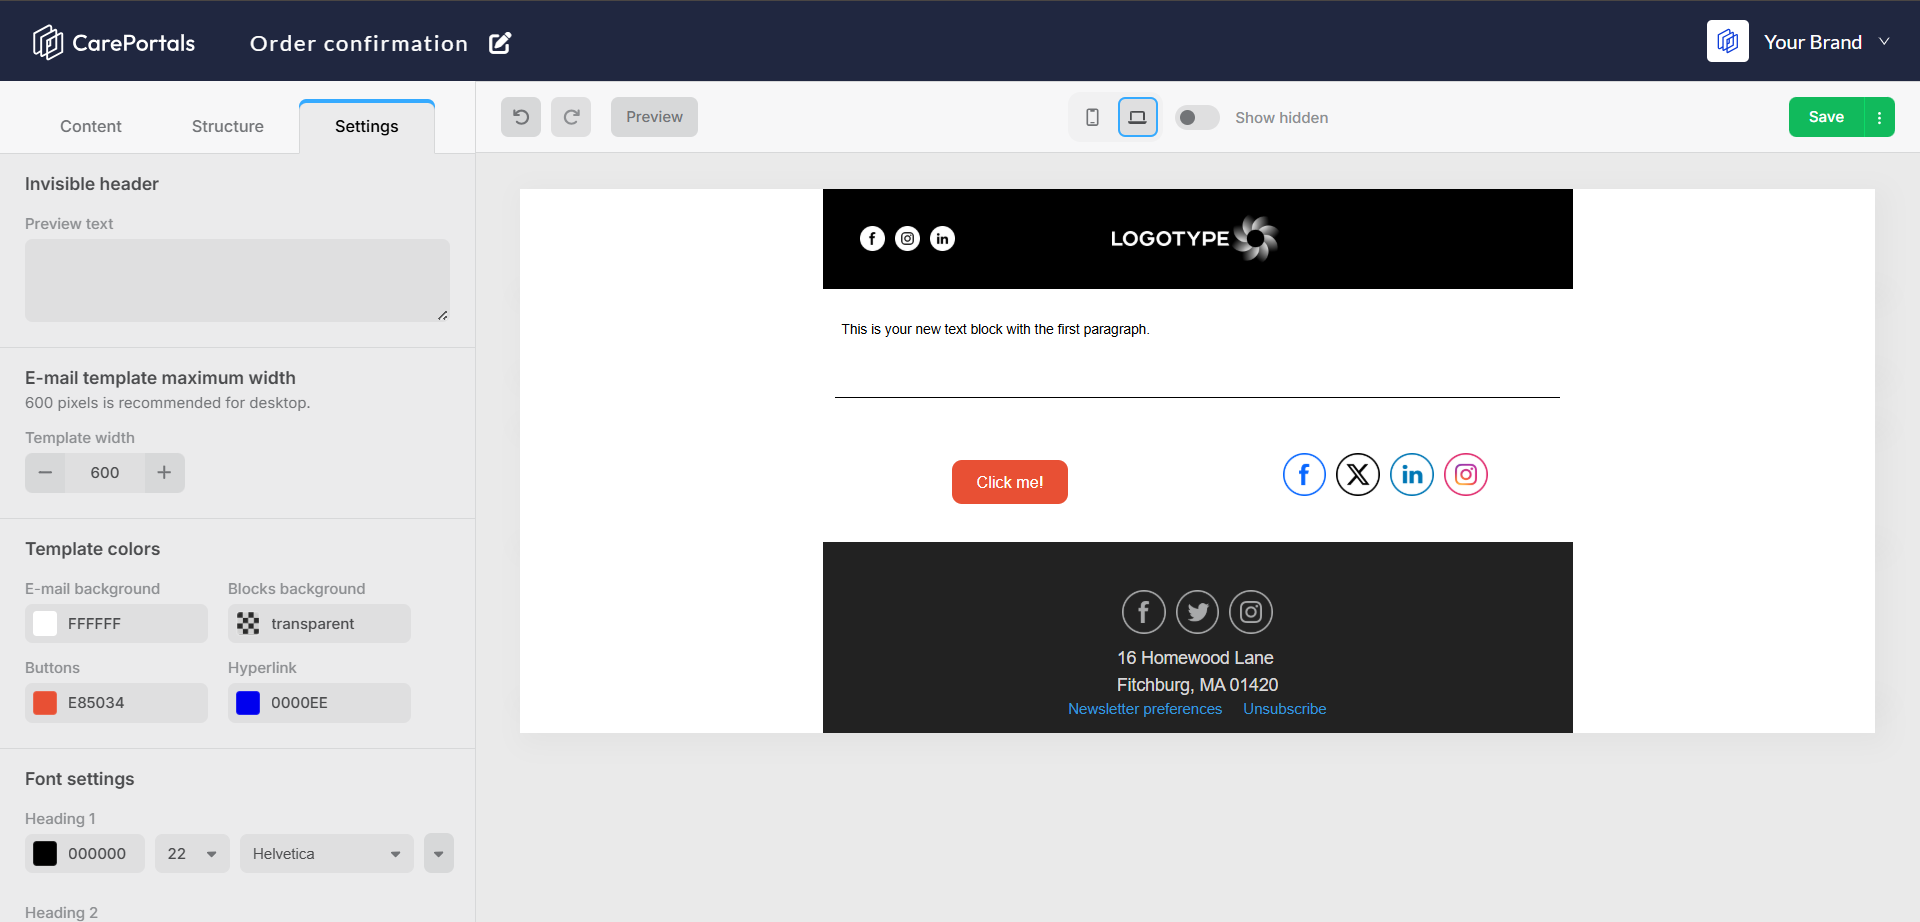The image size is (1920, 922).
Task: Click the LinkedIn icon in black header
Action: (x=942, y=238)
